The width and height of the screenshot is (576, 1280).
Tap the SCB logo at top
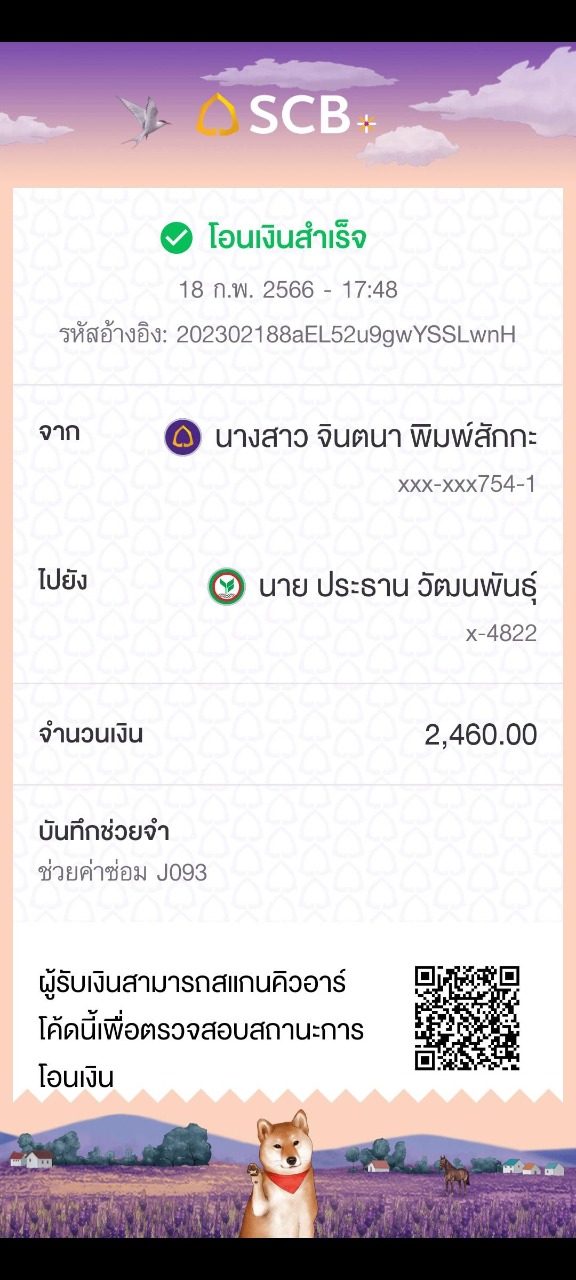(285, 115)
